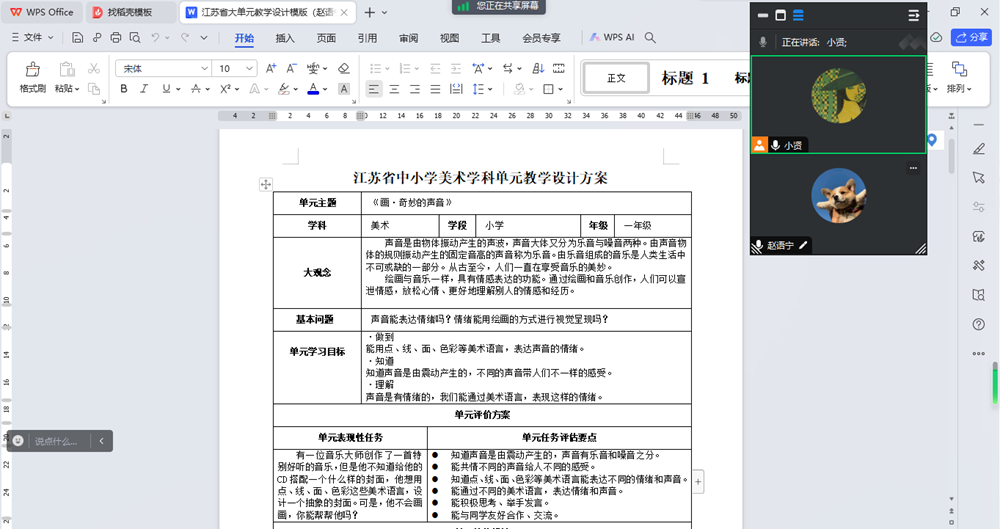Click the table move handle icon
1000x529 pixels.
point(266,184)
